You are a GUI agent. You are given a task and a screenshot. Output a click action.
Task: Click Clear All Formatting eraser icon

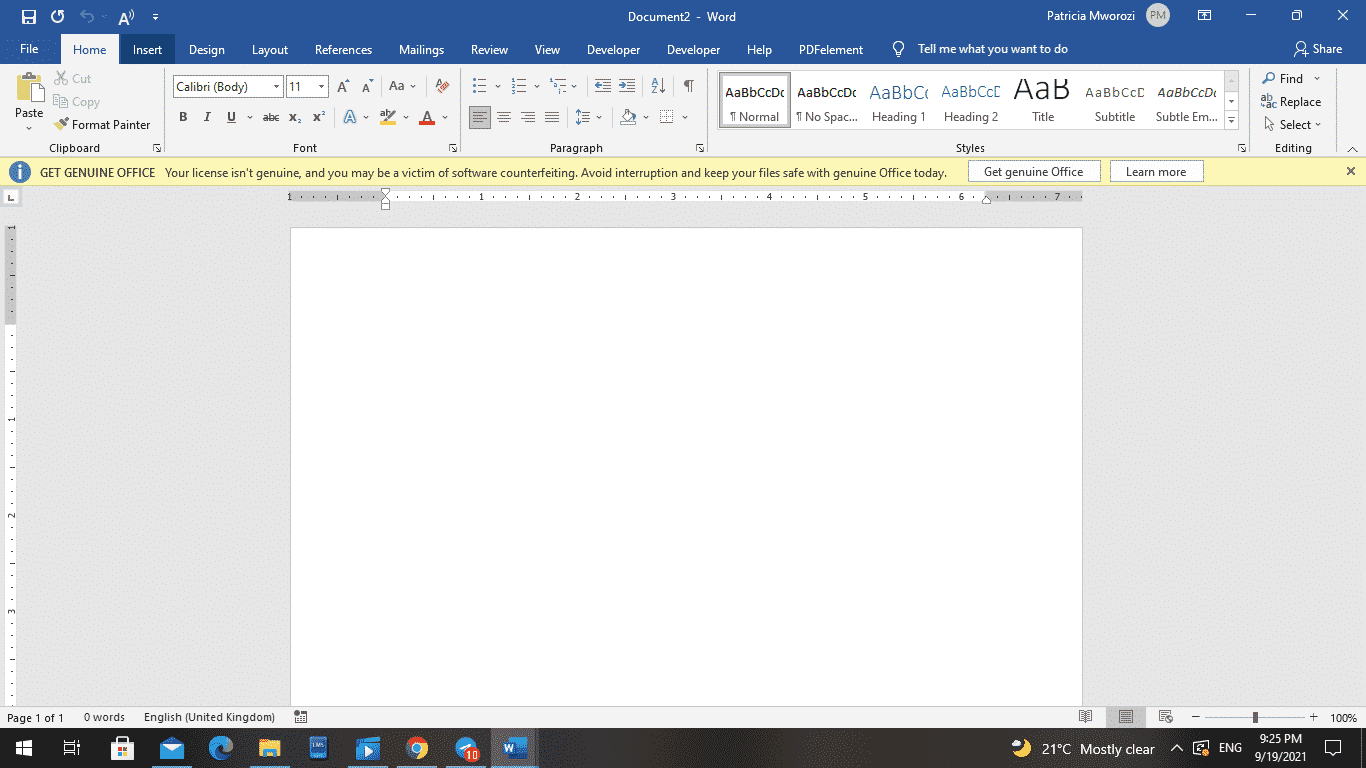pyautogui.click(x=442, y=86)
